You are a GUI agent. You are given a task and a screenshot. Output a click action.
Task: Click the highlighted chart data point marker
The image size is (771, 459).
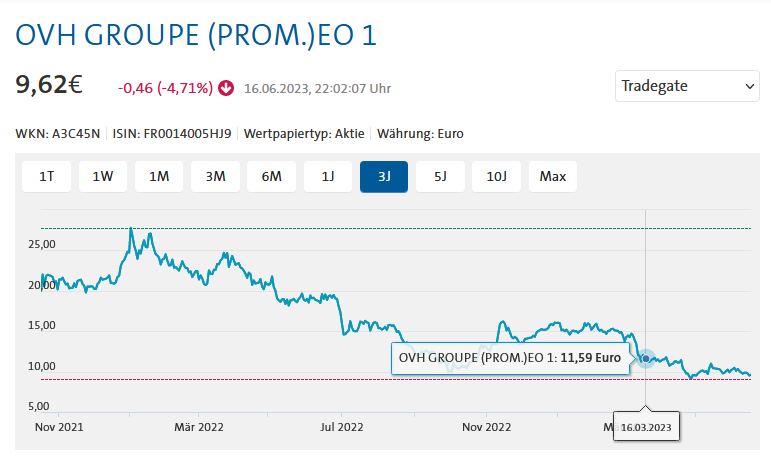point(646,358)
